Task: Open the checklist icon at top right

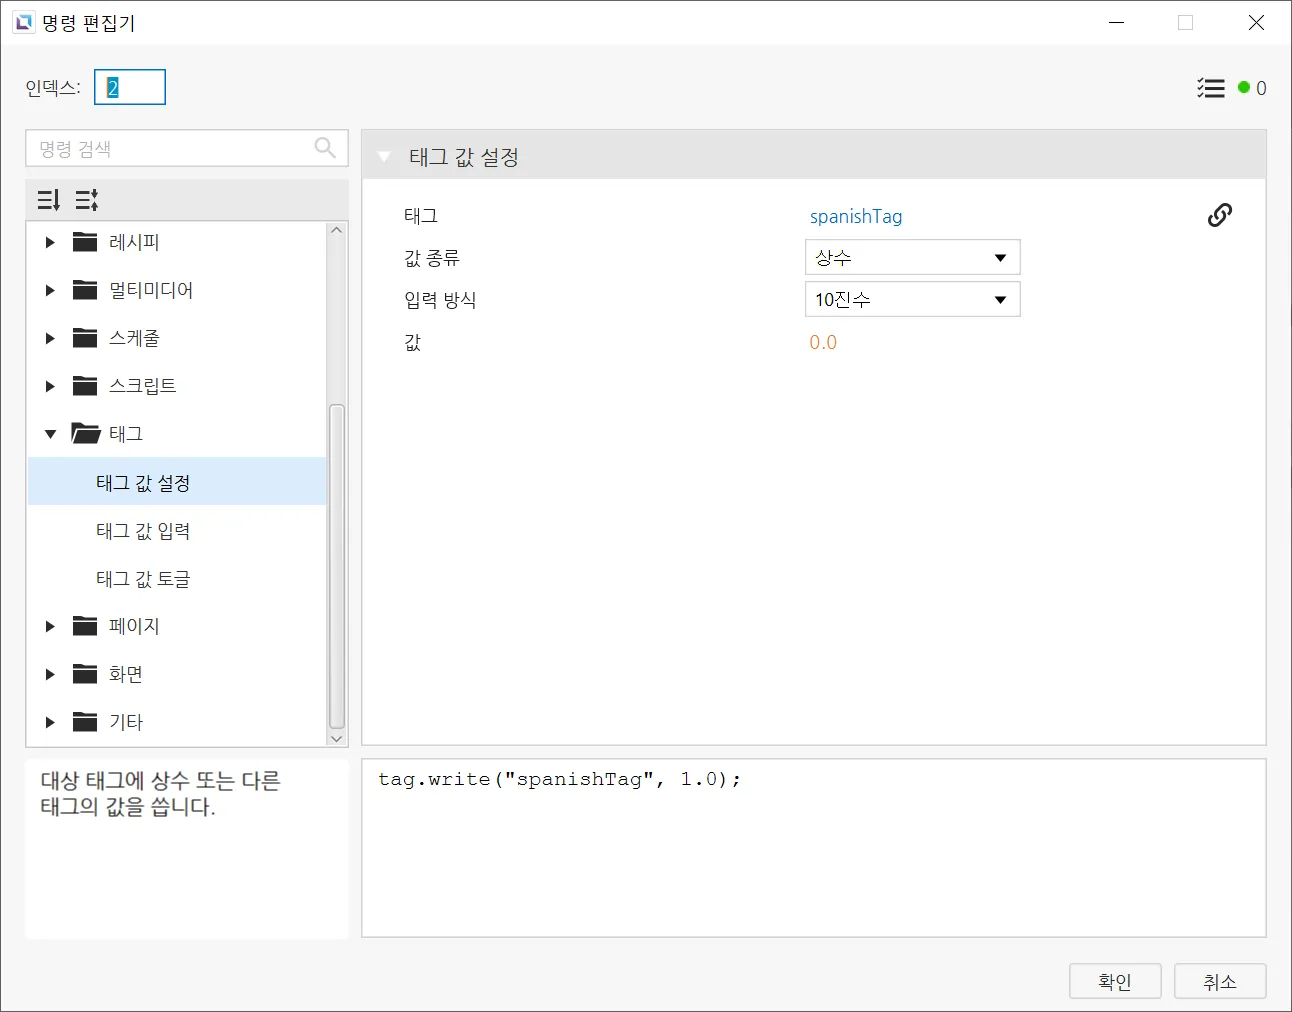Action: (x=1210, y=88)
